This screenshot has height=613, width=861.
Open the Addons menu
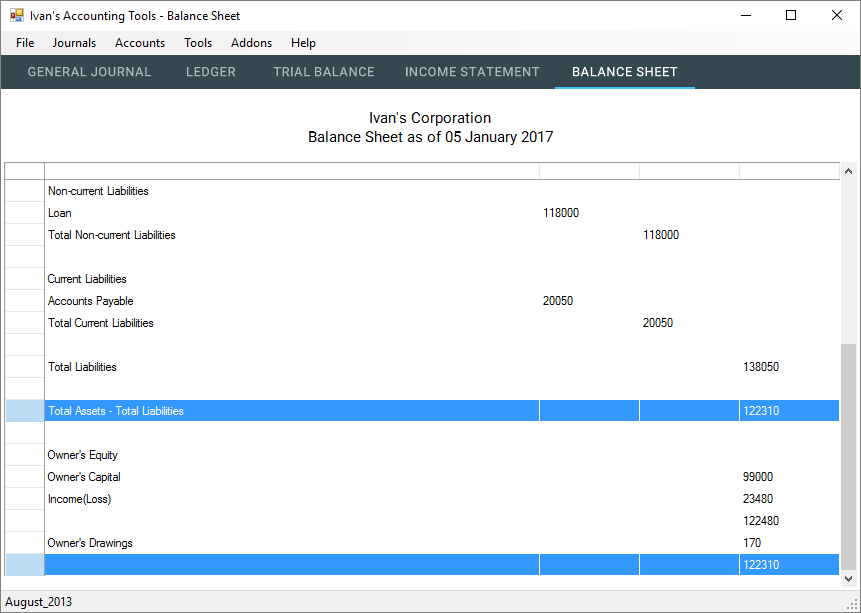pyautogui.click(x=251, y=43)
